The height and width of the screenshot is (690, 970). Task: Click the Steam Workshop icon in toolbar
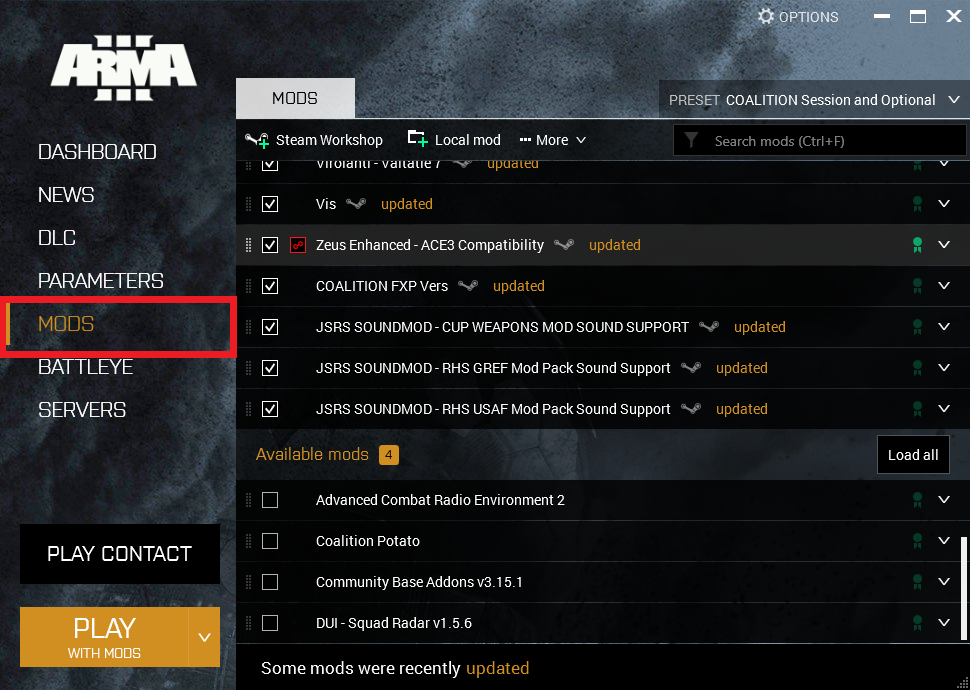point(257,140)
